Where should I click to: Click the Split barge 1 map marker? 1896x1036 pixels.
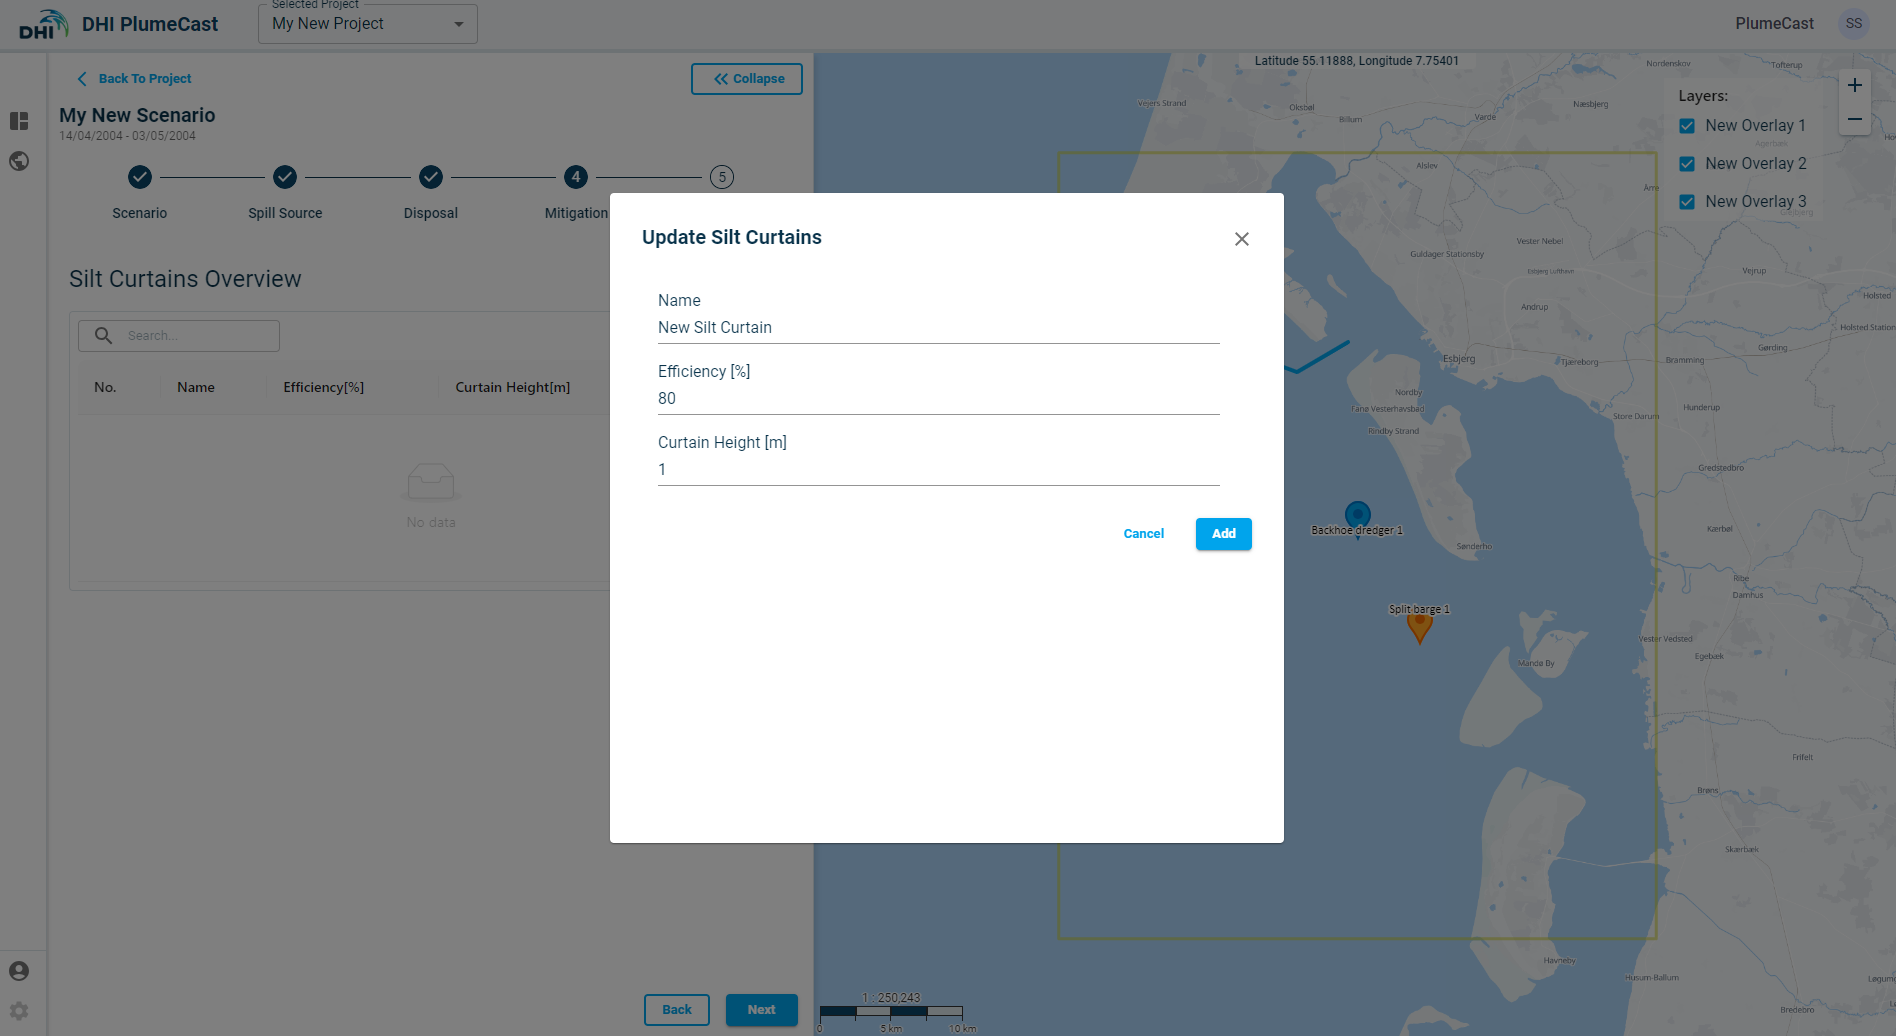(x=1419, y=627)
